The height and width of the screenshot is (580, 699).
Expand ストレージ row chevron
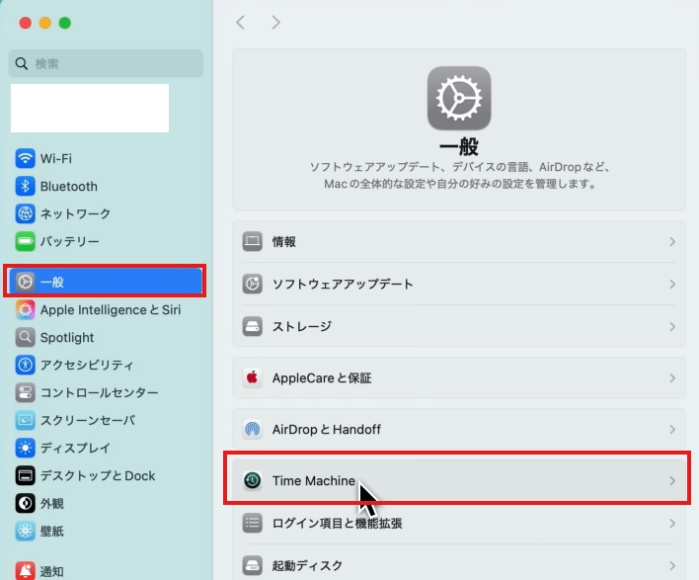coord(672,327)
